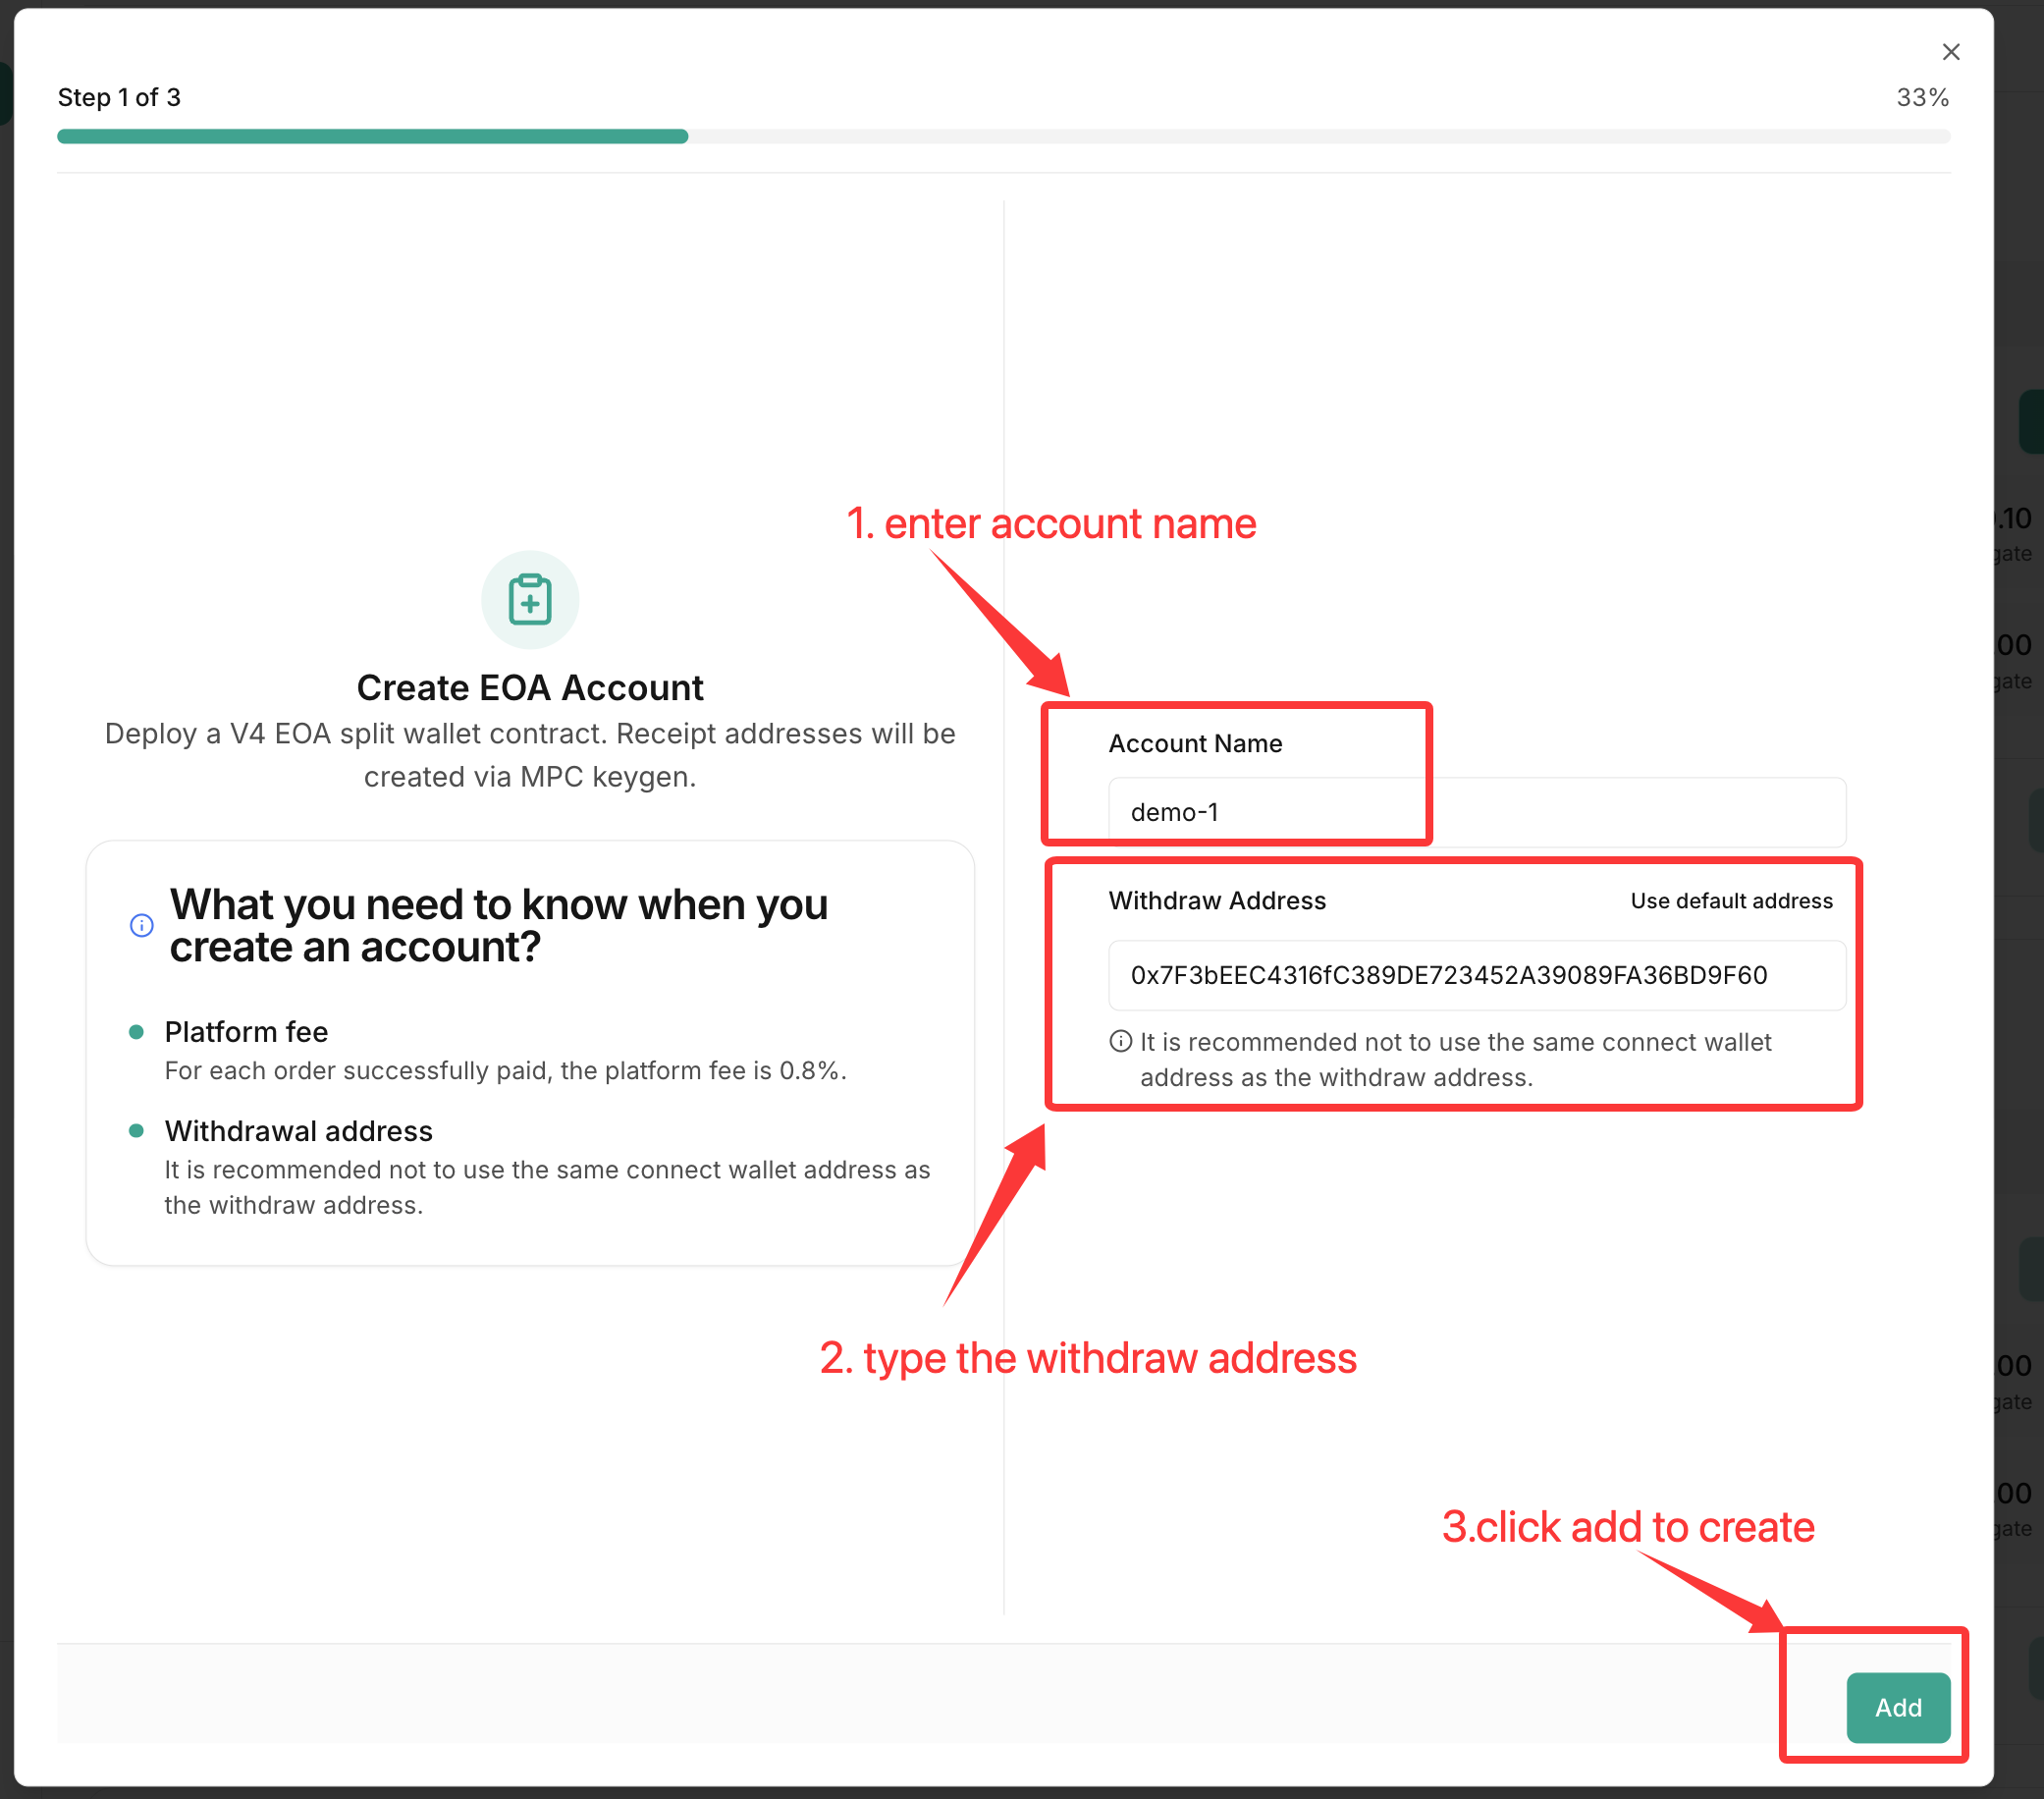The image size is (2044, 1799).
Task: Click the Withdrawal address bullet title
Action: 298,1131
